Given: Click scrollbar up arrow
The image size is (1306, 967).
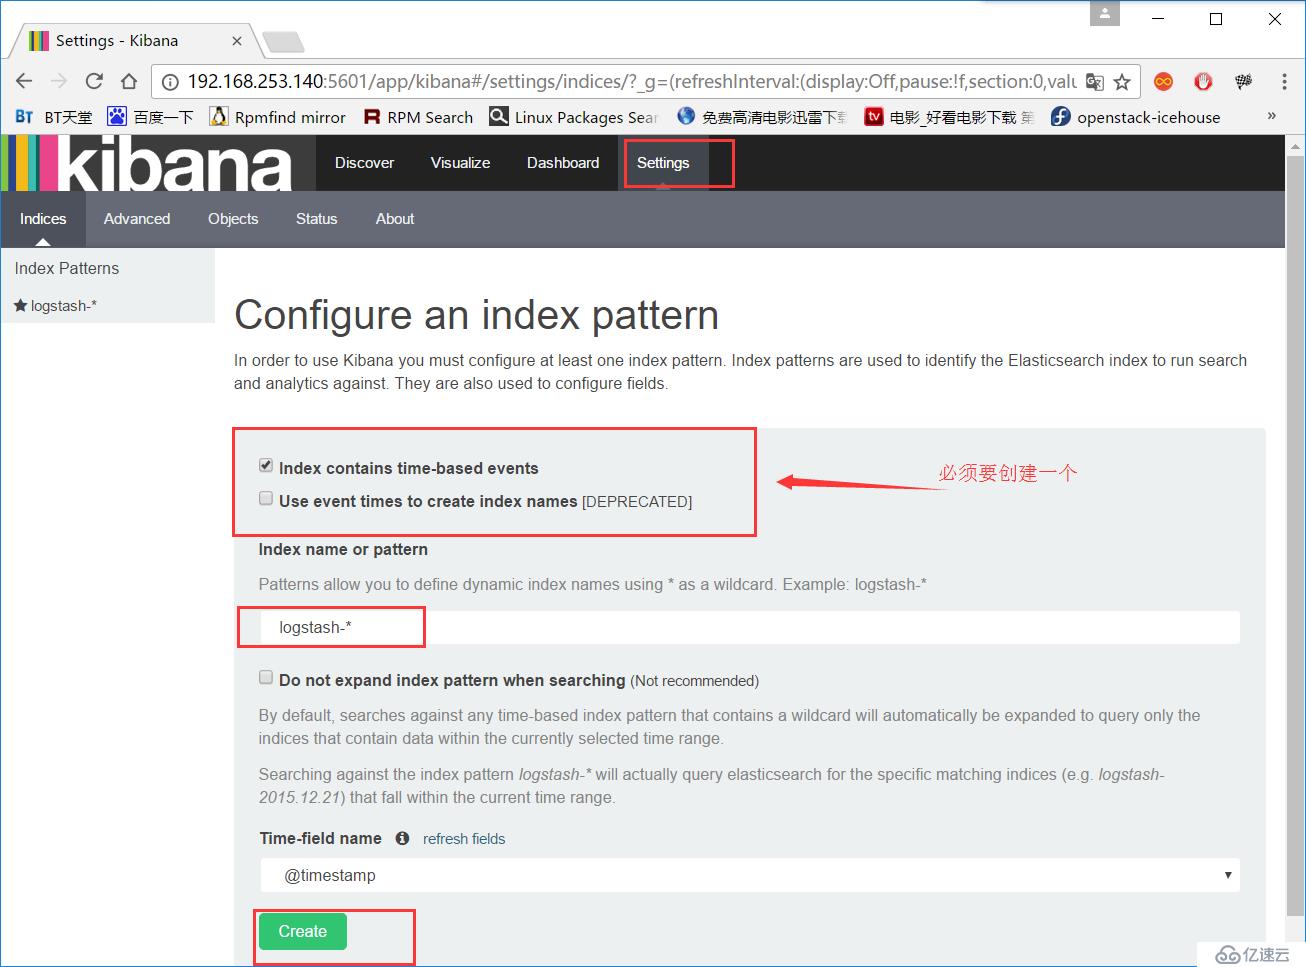Looking at the screenshot, I should 1295,146.
